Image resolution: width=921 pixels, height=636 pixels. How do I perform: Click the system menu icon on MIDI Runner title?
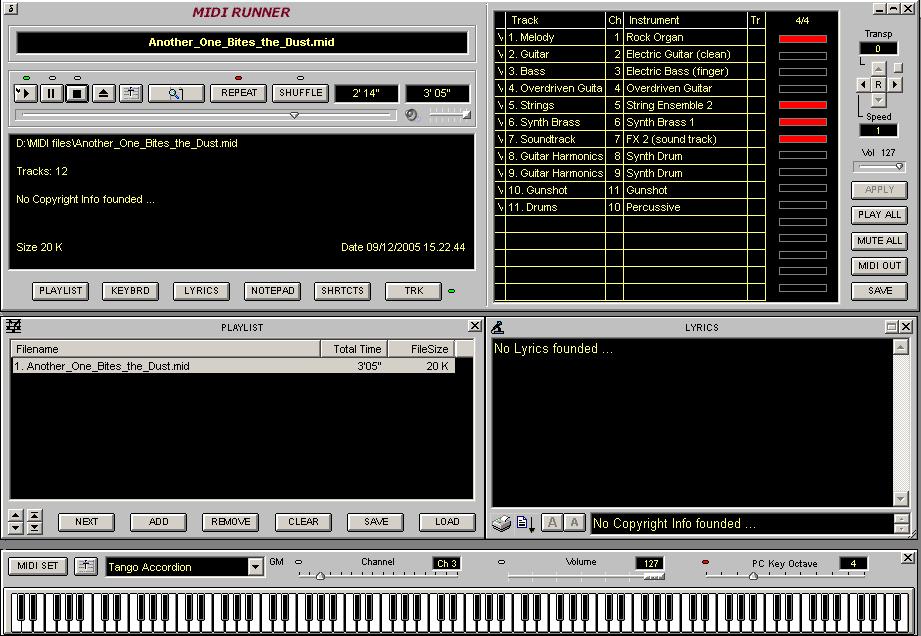pyautogui.click(x=11, y=8)
